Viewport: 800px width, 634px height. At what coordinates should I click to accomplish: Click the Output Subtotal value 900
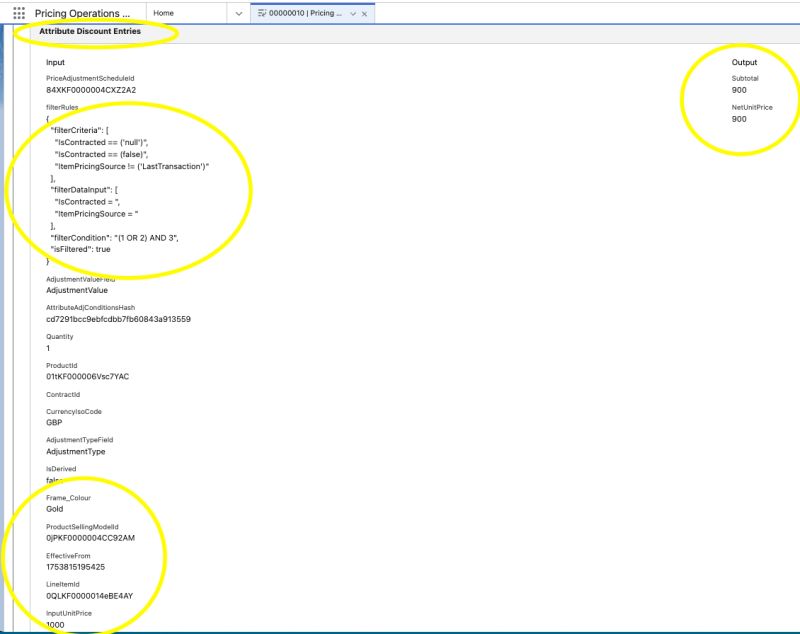pyautogui.click(x=739, y=90)
